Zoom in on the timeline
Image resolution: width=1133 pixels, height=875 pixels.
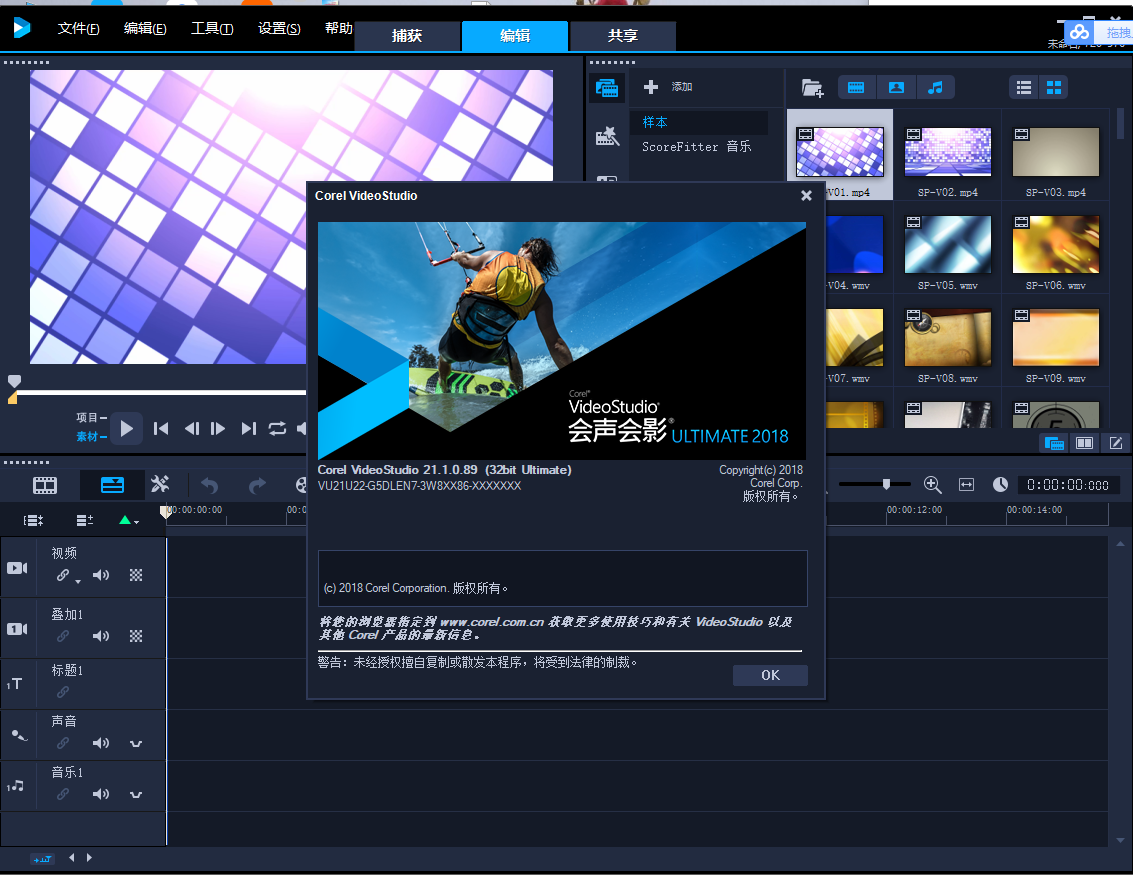click(x=932, y=485)
